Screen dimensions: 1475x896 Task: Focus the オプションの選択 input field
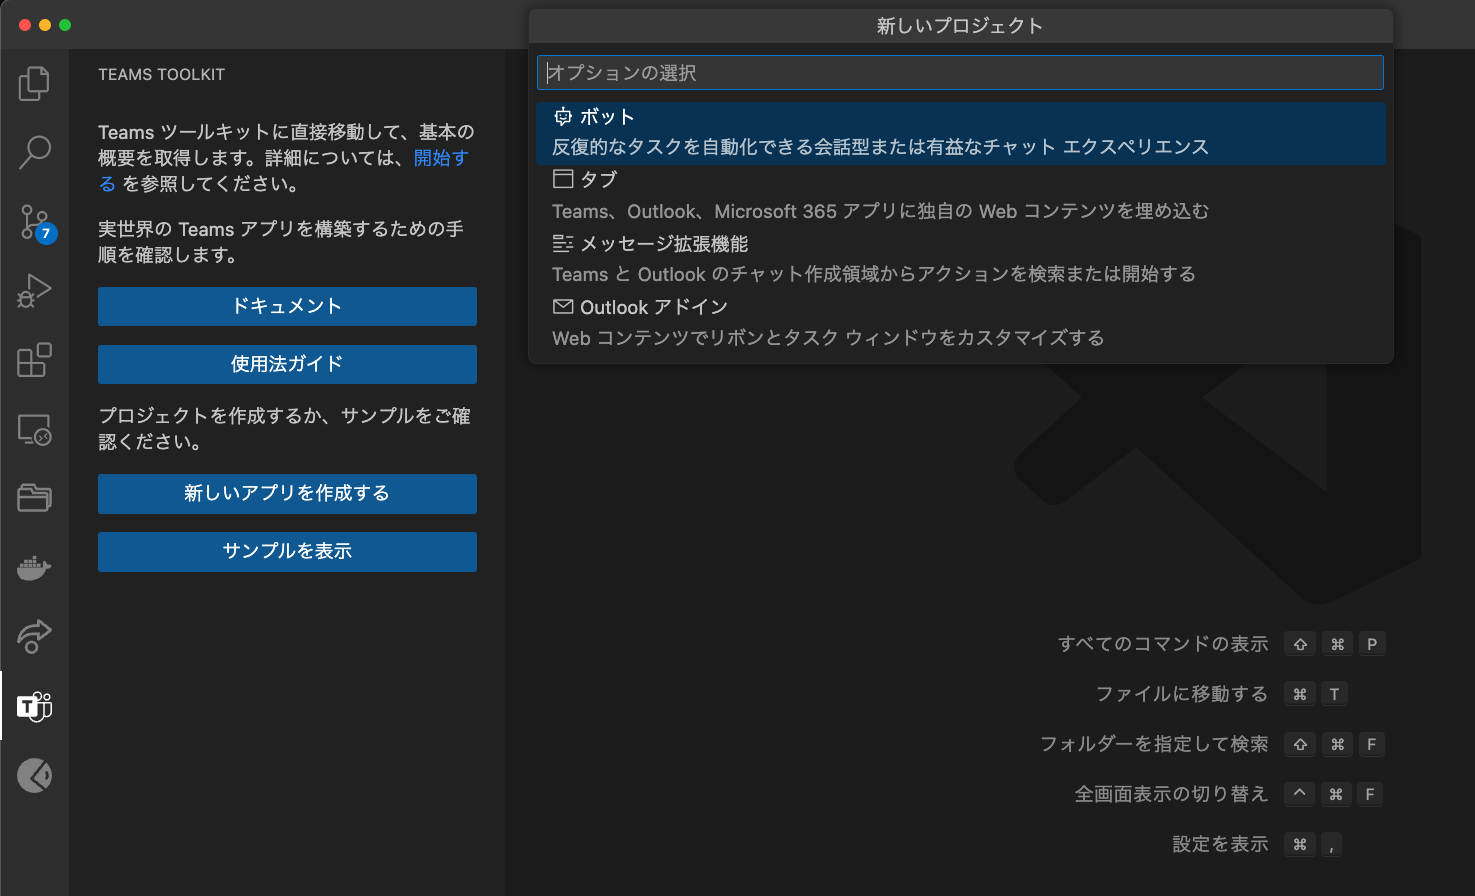point(960,73)
